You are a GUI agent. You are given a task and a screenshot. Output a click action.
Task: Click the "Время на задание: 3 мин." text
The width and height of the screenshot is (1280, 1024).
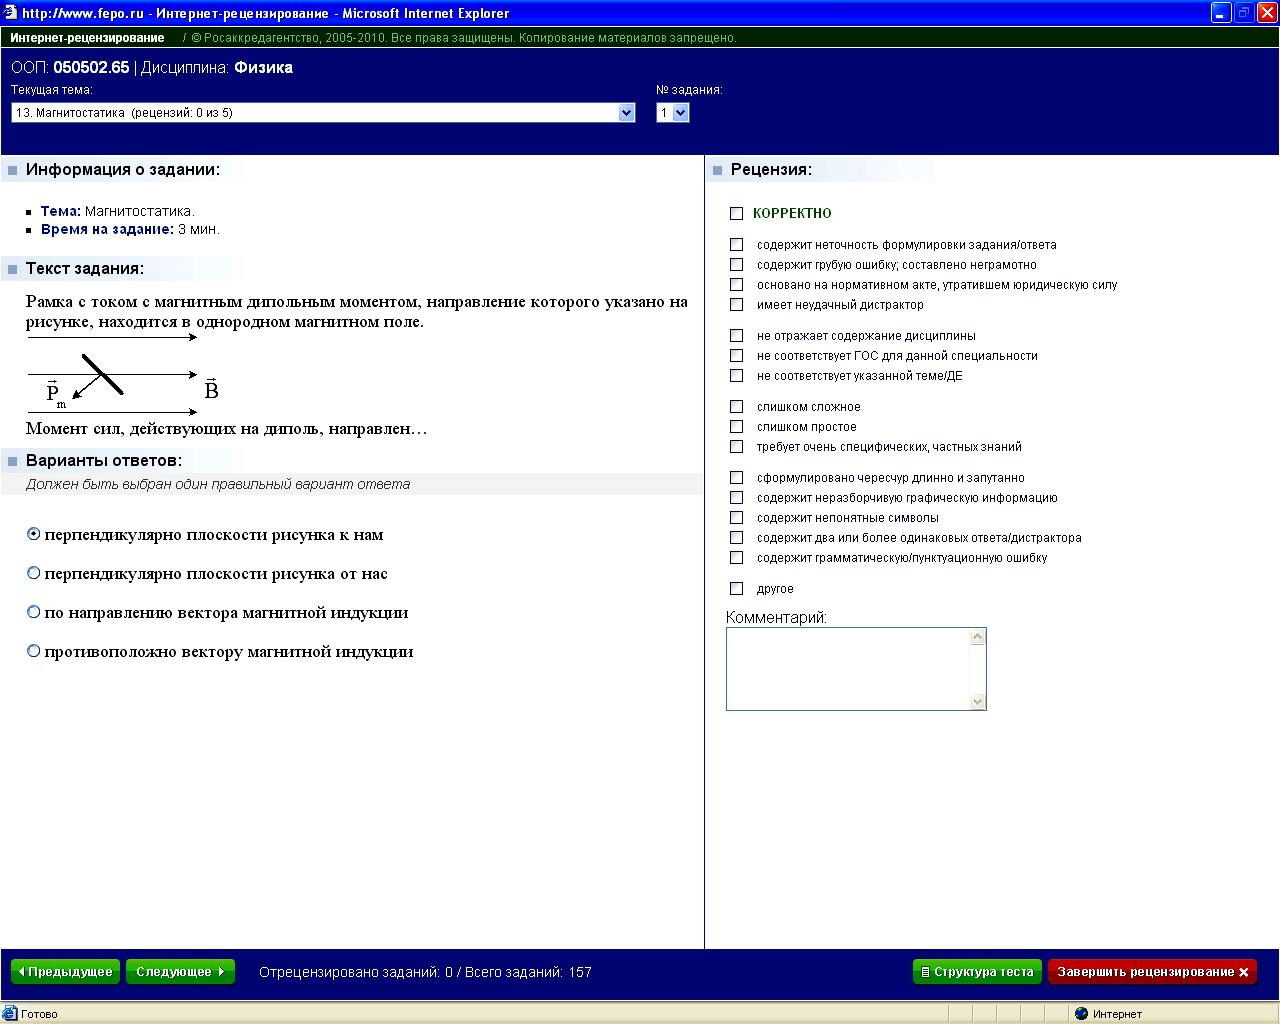(x=130, y=229)
